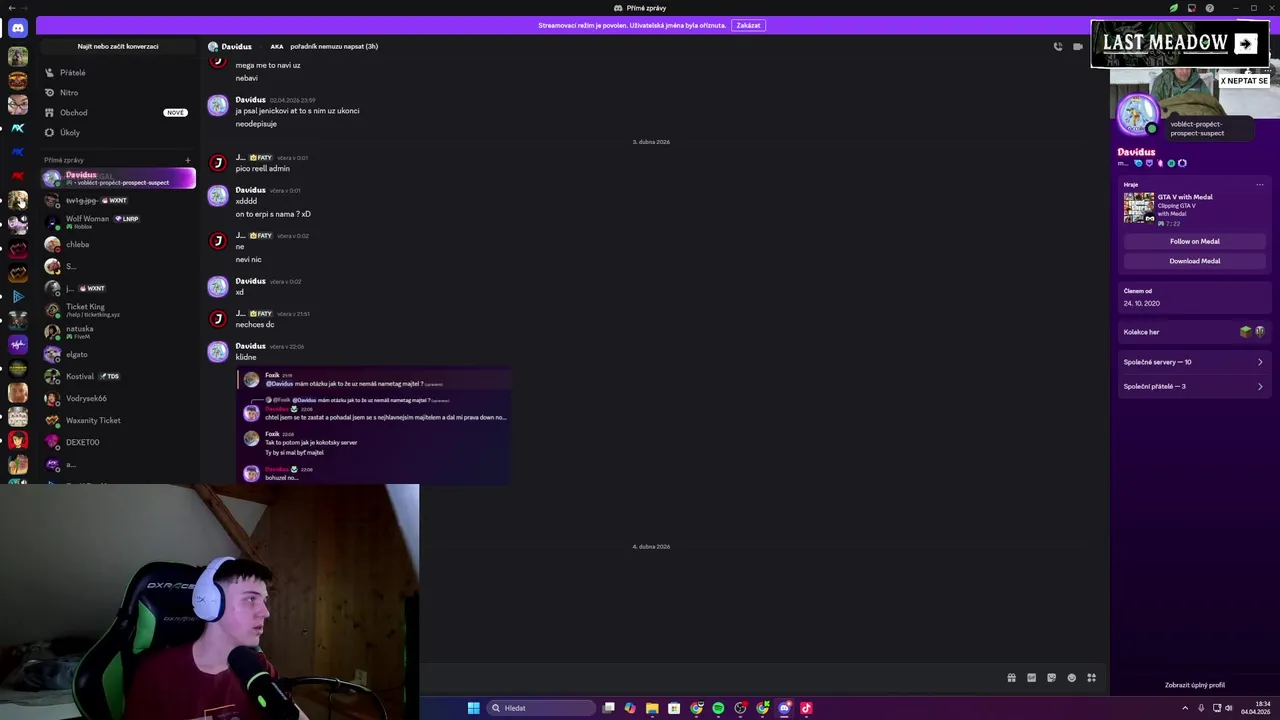Click the Davidus name in chat header
The image size is (1280, 720).
236,46
